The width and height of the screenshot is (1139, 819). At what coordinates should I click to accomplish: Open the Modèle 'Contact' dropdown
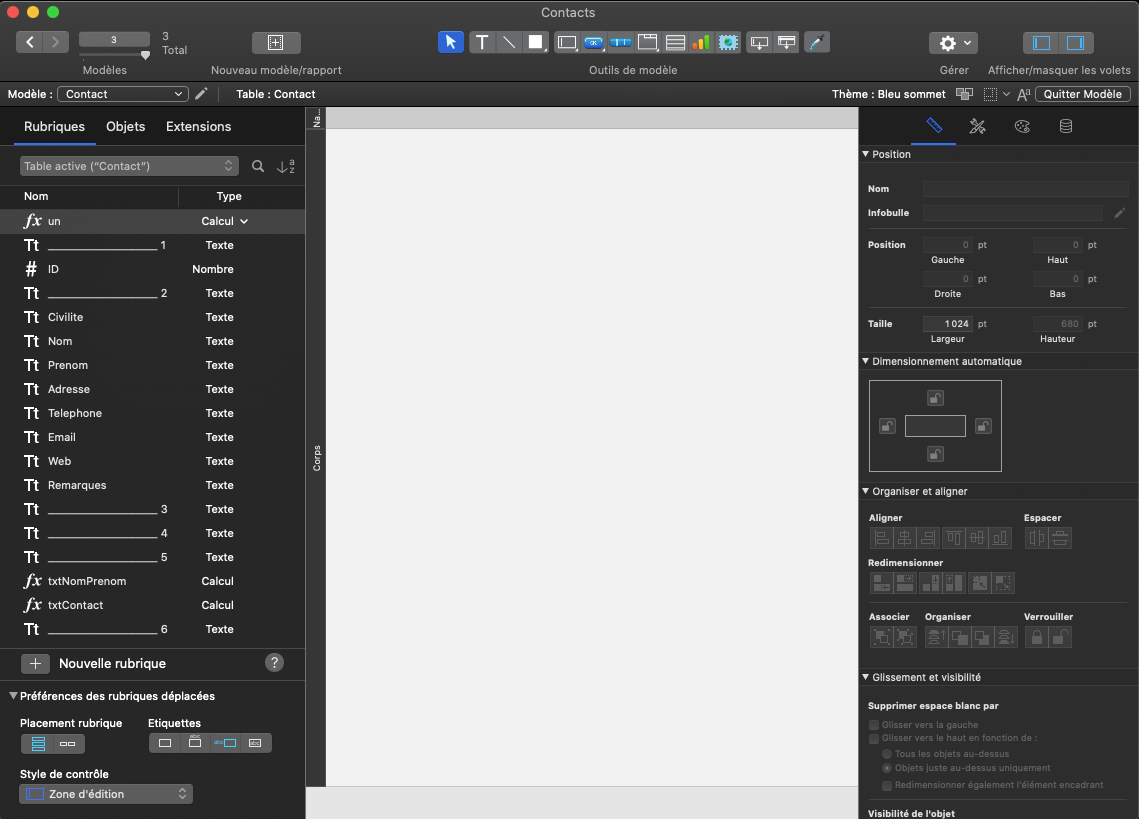(x=123, y=94)
